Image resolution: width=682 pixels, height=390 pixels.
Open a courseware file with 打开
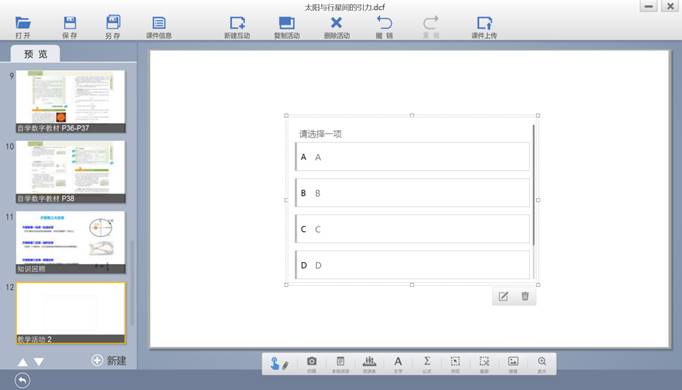(23, 27)
